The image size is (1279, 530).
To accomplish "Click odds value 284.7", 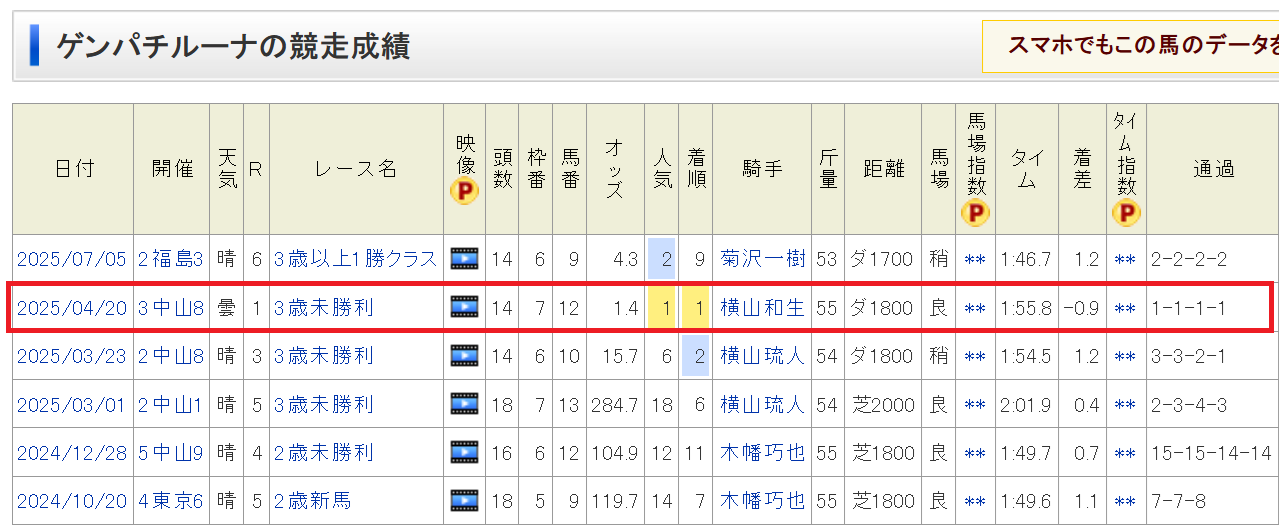I will coord(614,405).
